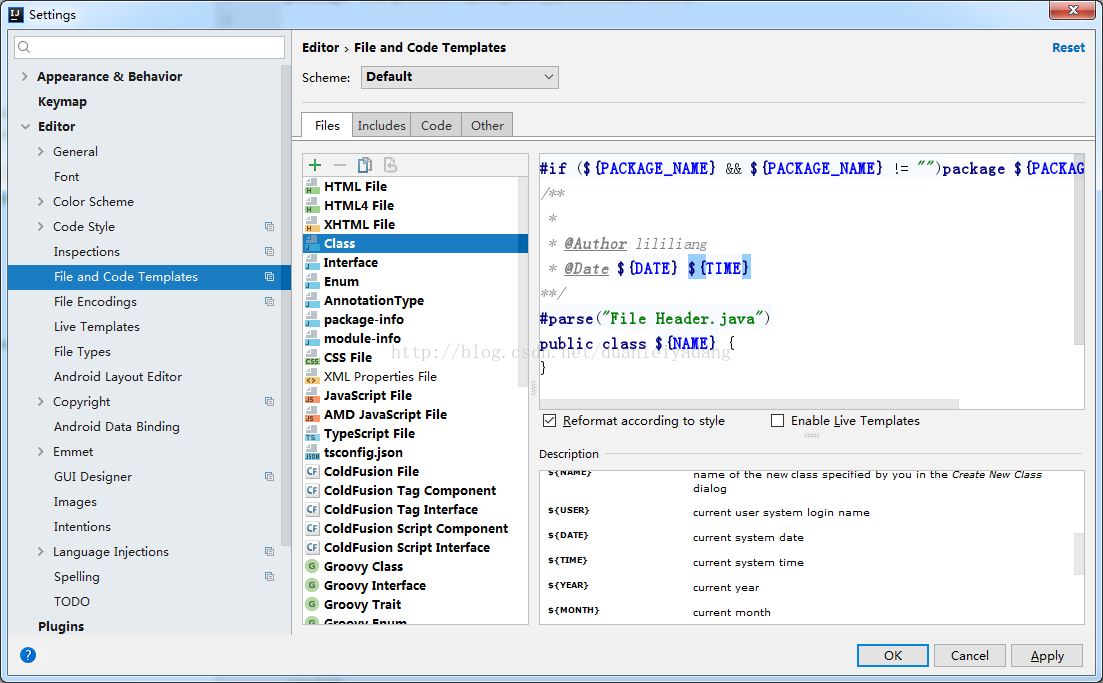This screenshot has width=1103, height=683.
Task: Click the Description panel vertical scrollbar
Action: (1079, 554)
